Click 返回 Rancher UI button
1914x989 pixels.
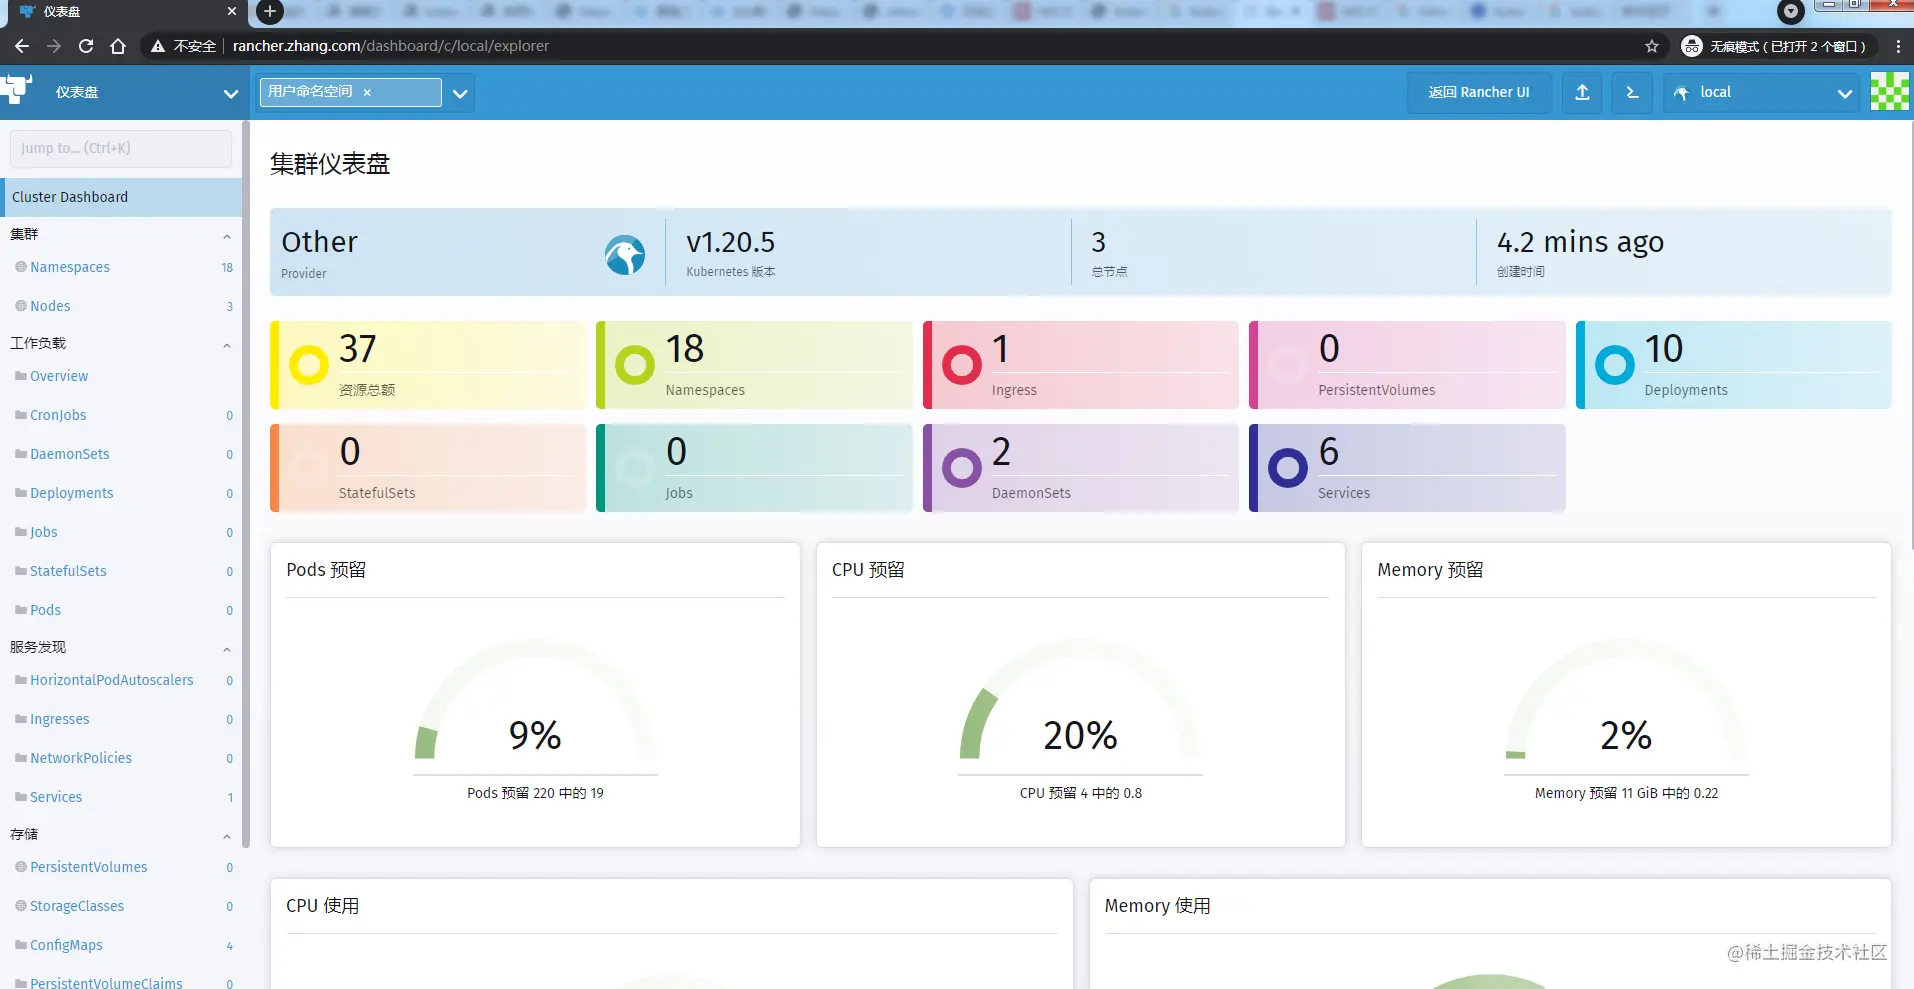click(x=1479, y=92)
